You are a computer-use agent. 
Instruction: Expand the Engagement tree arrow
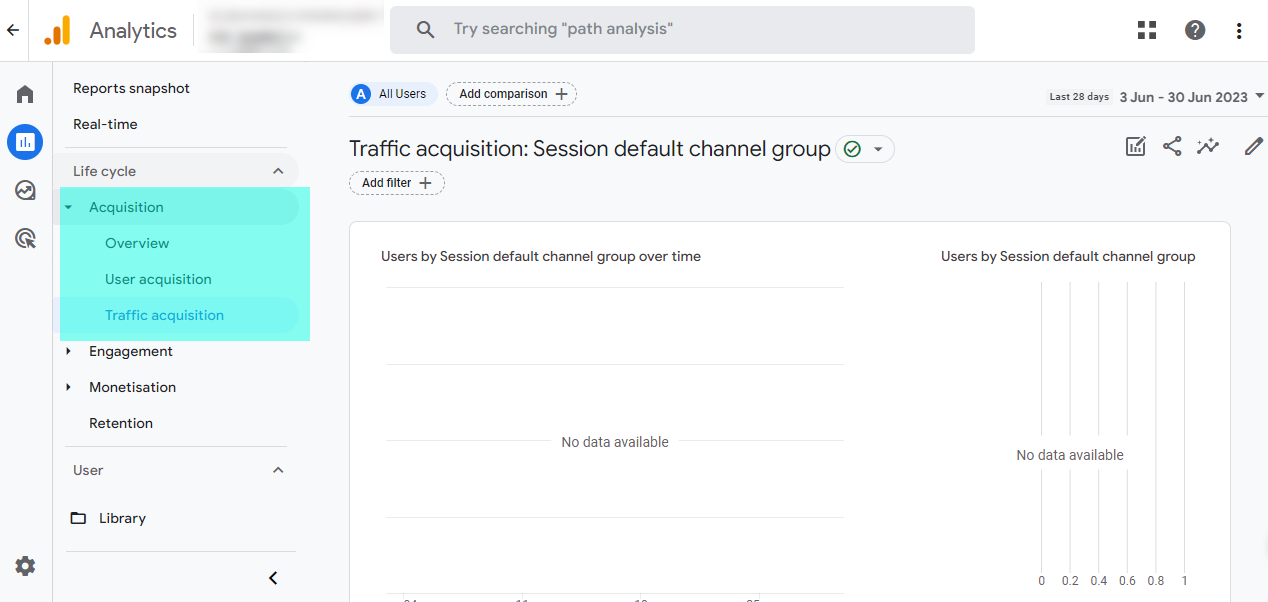[68, 351]
